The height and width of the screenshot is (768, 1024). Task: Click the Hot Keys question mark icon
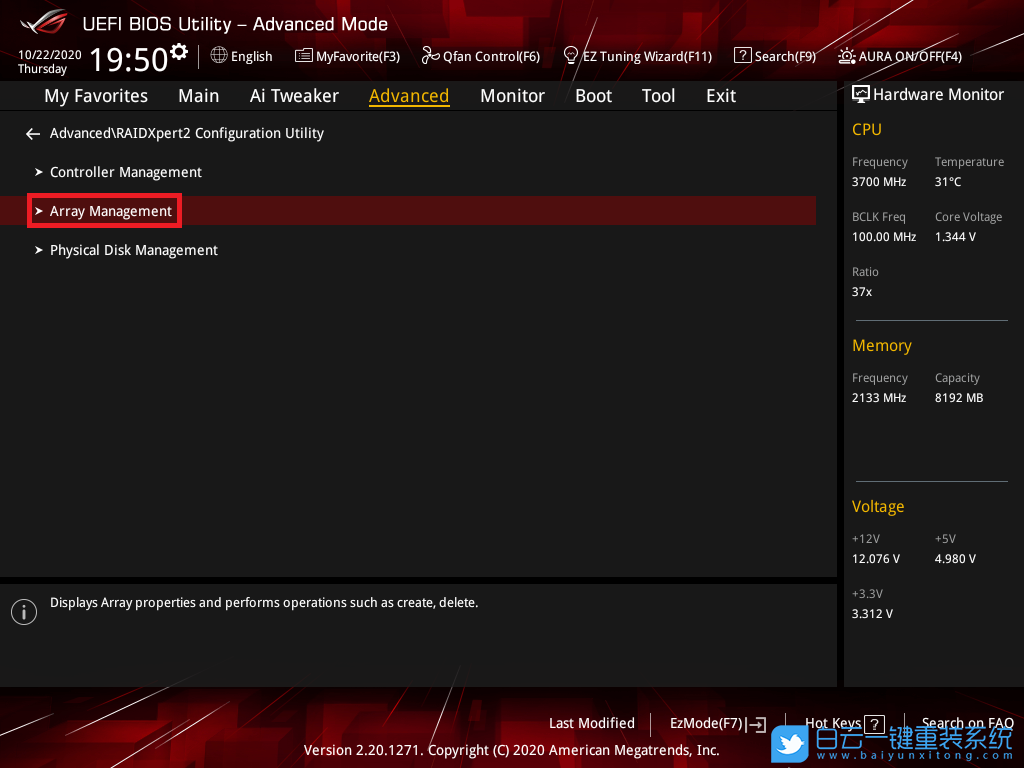(x=874, y=724)
